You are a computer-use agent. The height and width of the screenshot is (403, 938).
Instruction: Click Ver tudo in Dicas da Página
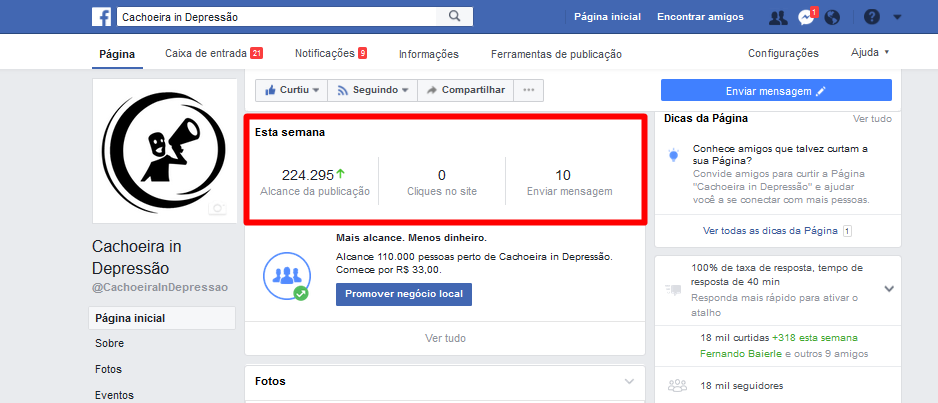(872, 118)
